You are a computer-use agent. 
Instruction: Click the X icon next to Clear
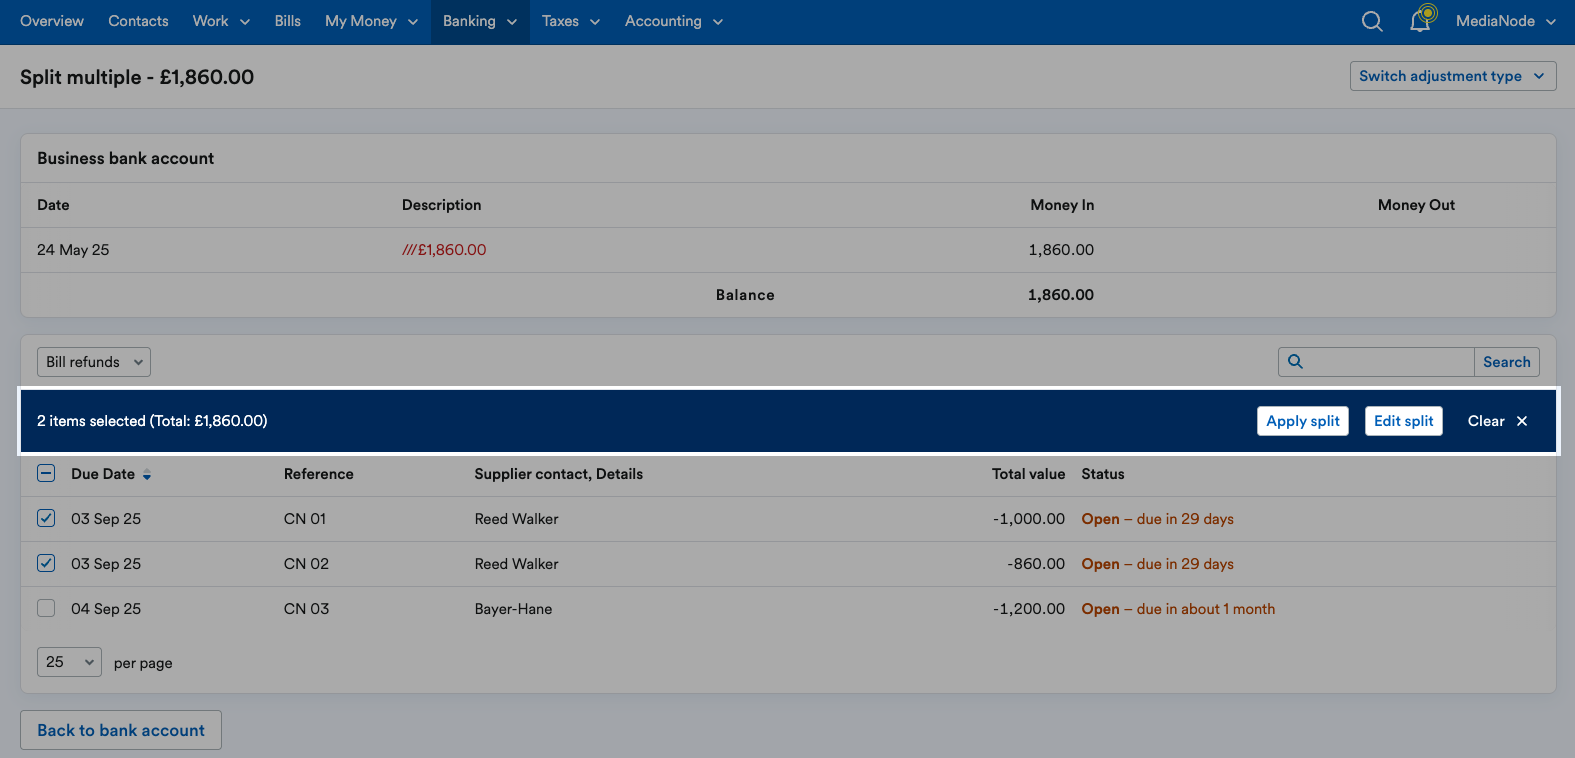[x=1522, y=421]
